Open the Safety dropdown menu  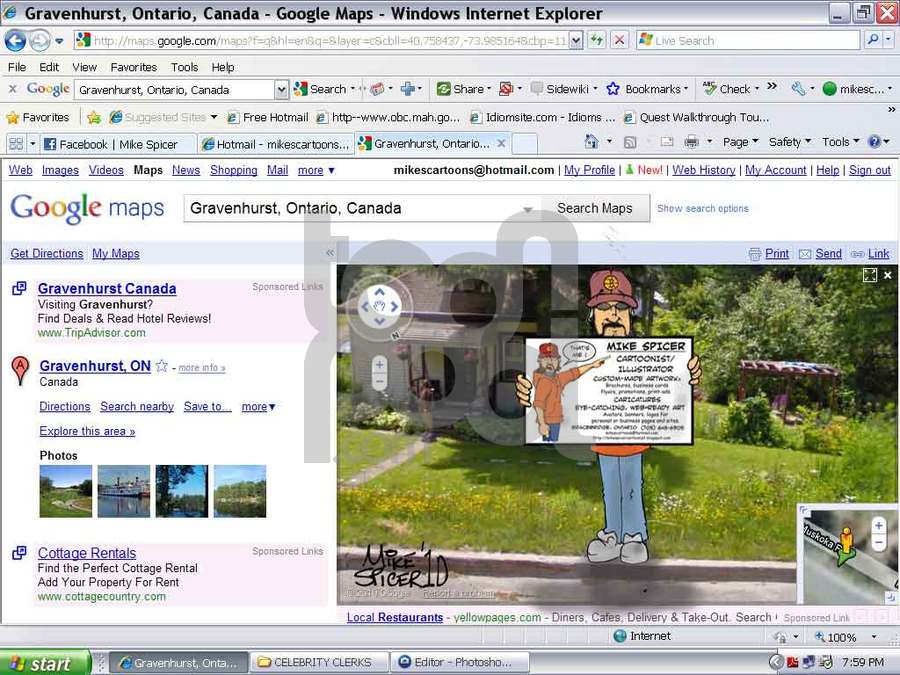pos(790,142)
